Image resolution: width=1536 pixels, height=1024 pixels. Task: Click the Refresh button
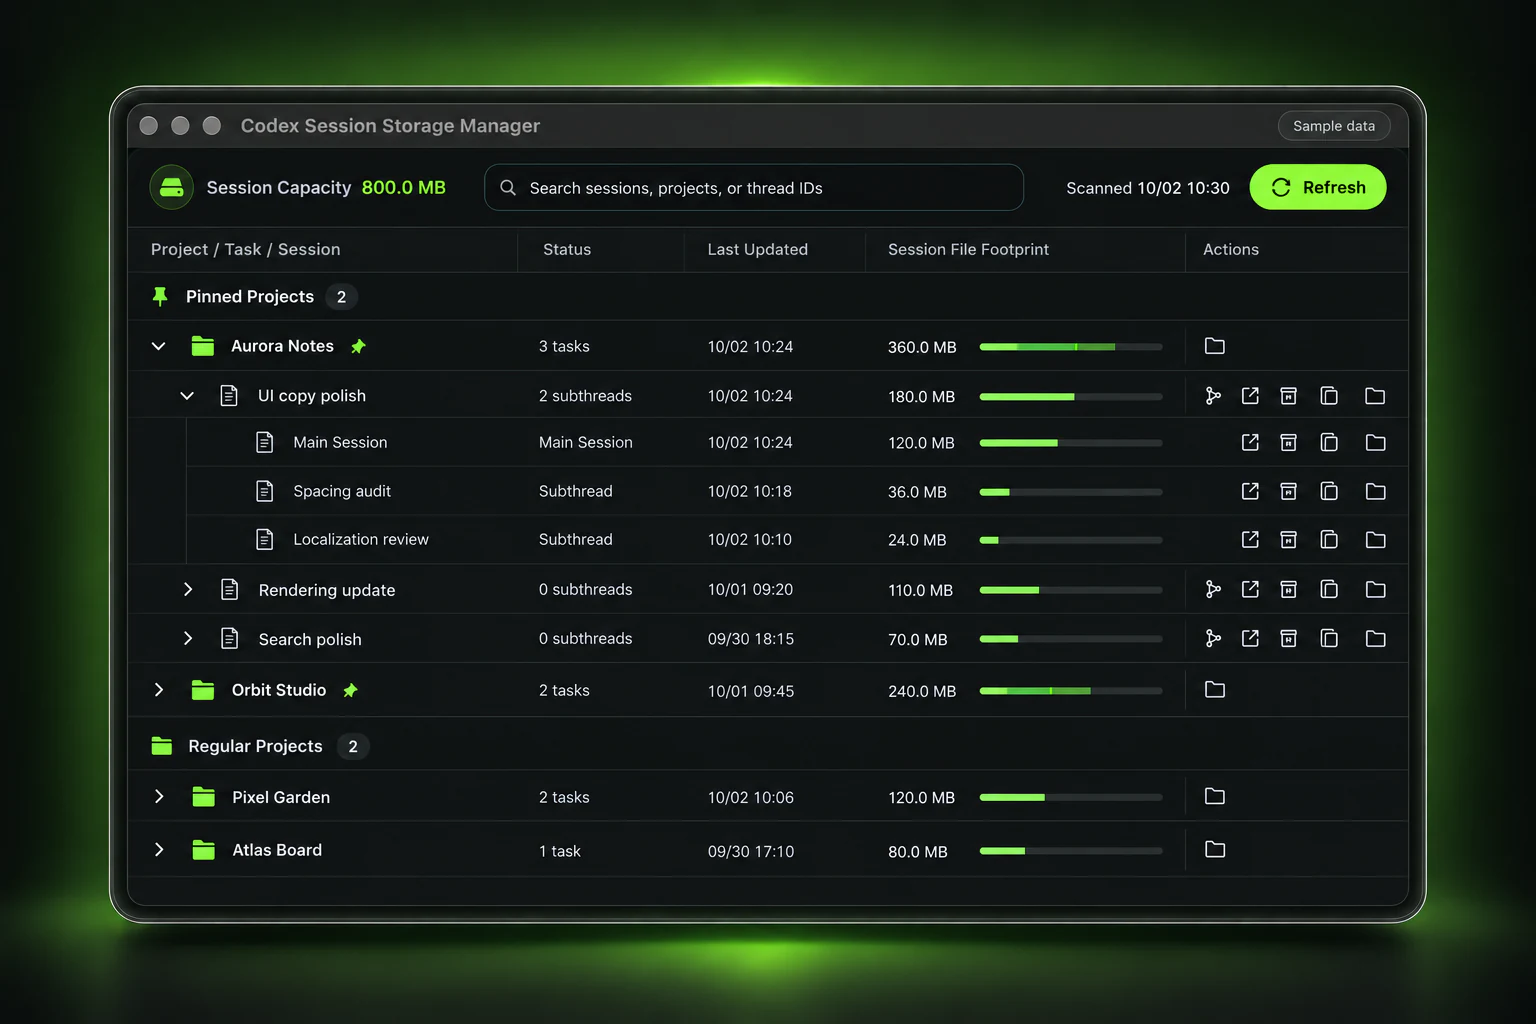tap(1318, 187)
